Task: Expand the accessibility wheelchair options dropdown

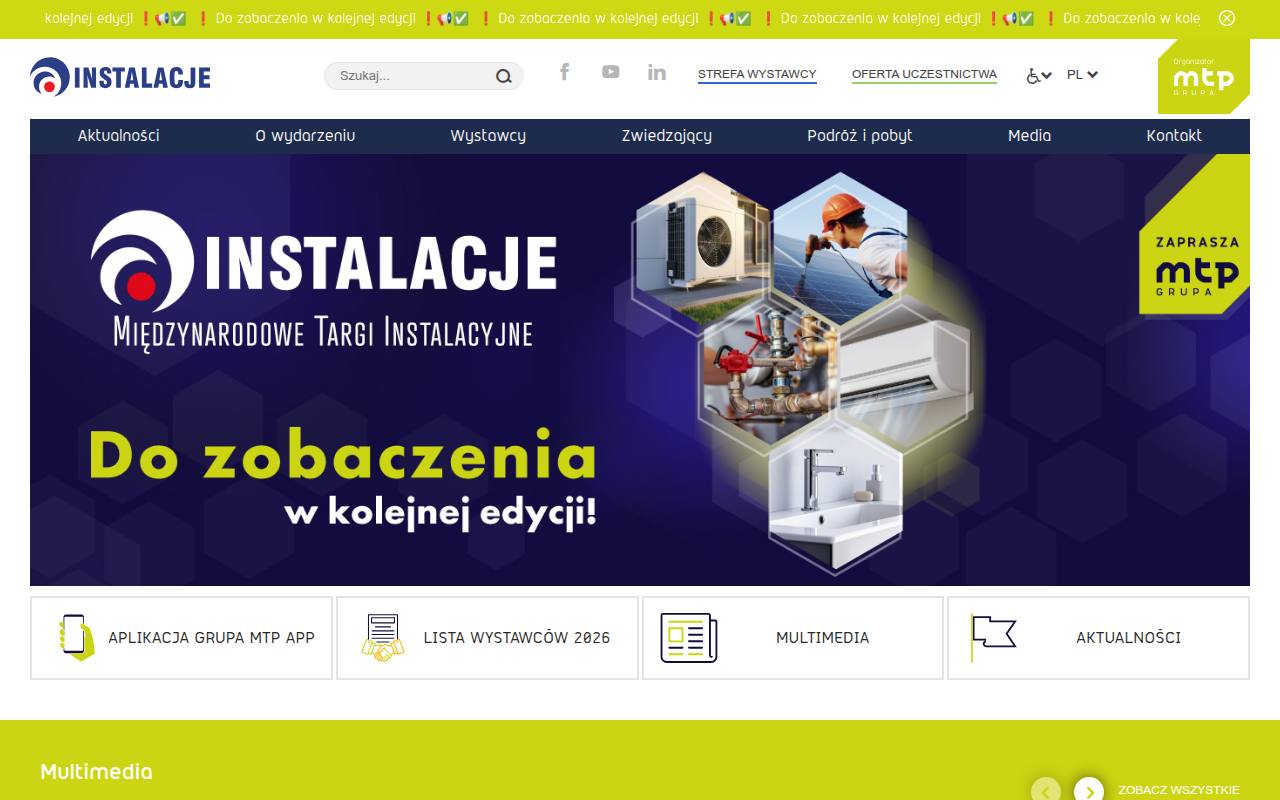Action: tap(1039, 75)
